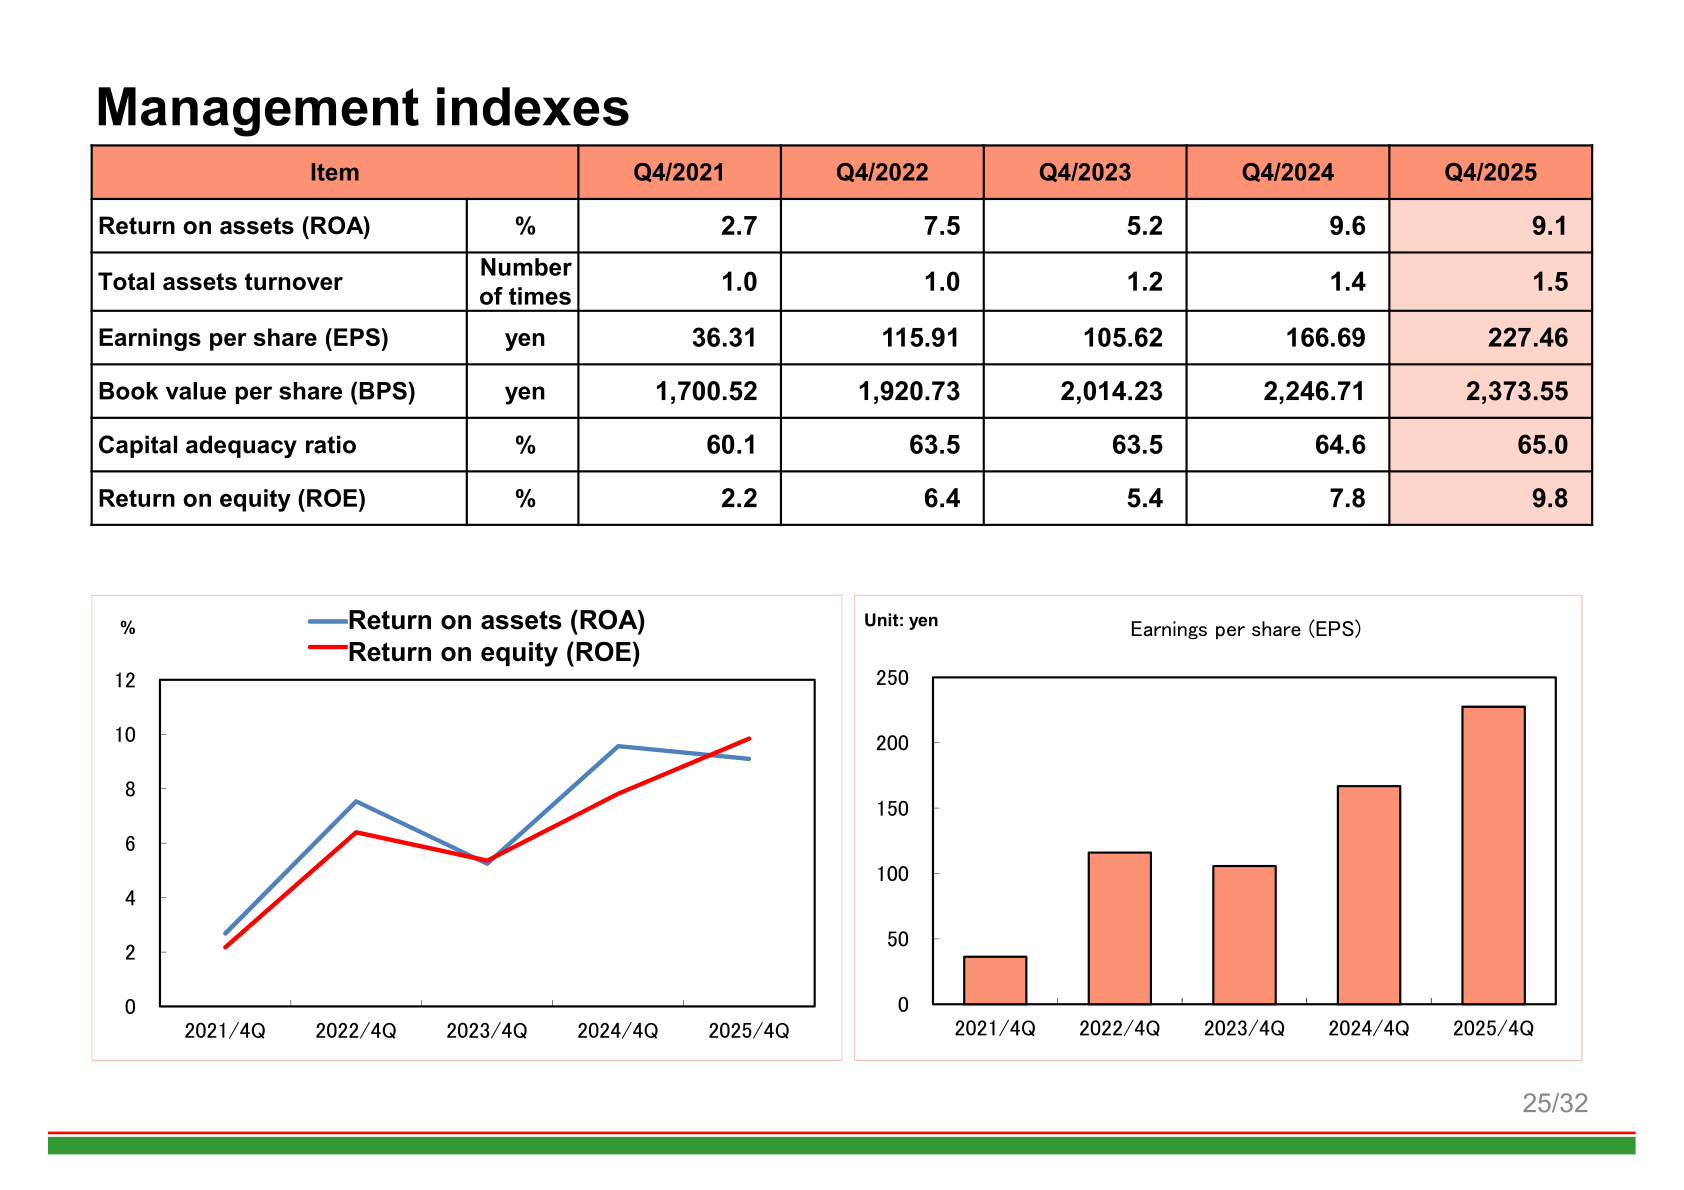This screenshot has height=1190, width=1684.
Task: Select the 115.91 EPS value
Action: (x=920, y=338)
